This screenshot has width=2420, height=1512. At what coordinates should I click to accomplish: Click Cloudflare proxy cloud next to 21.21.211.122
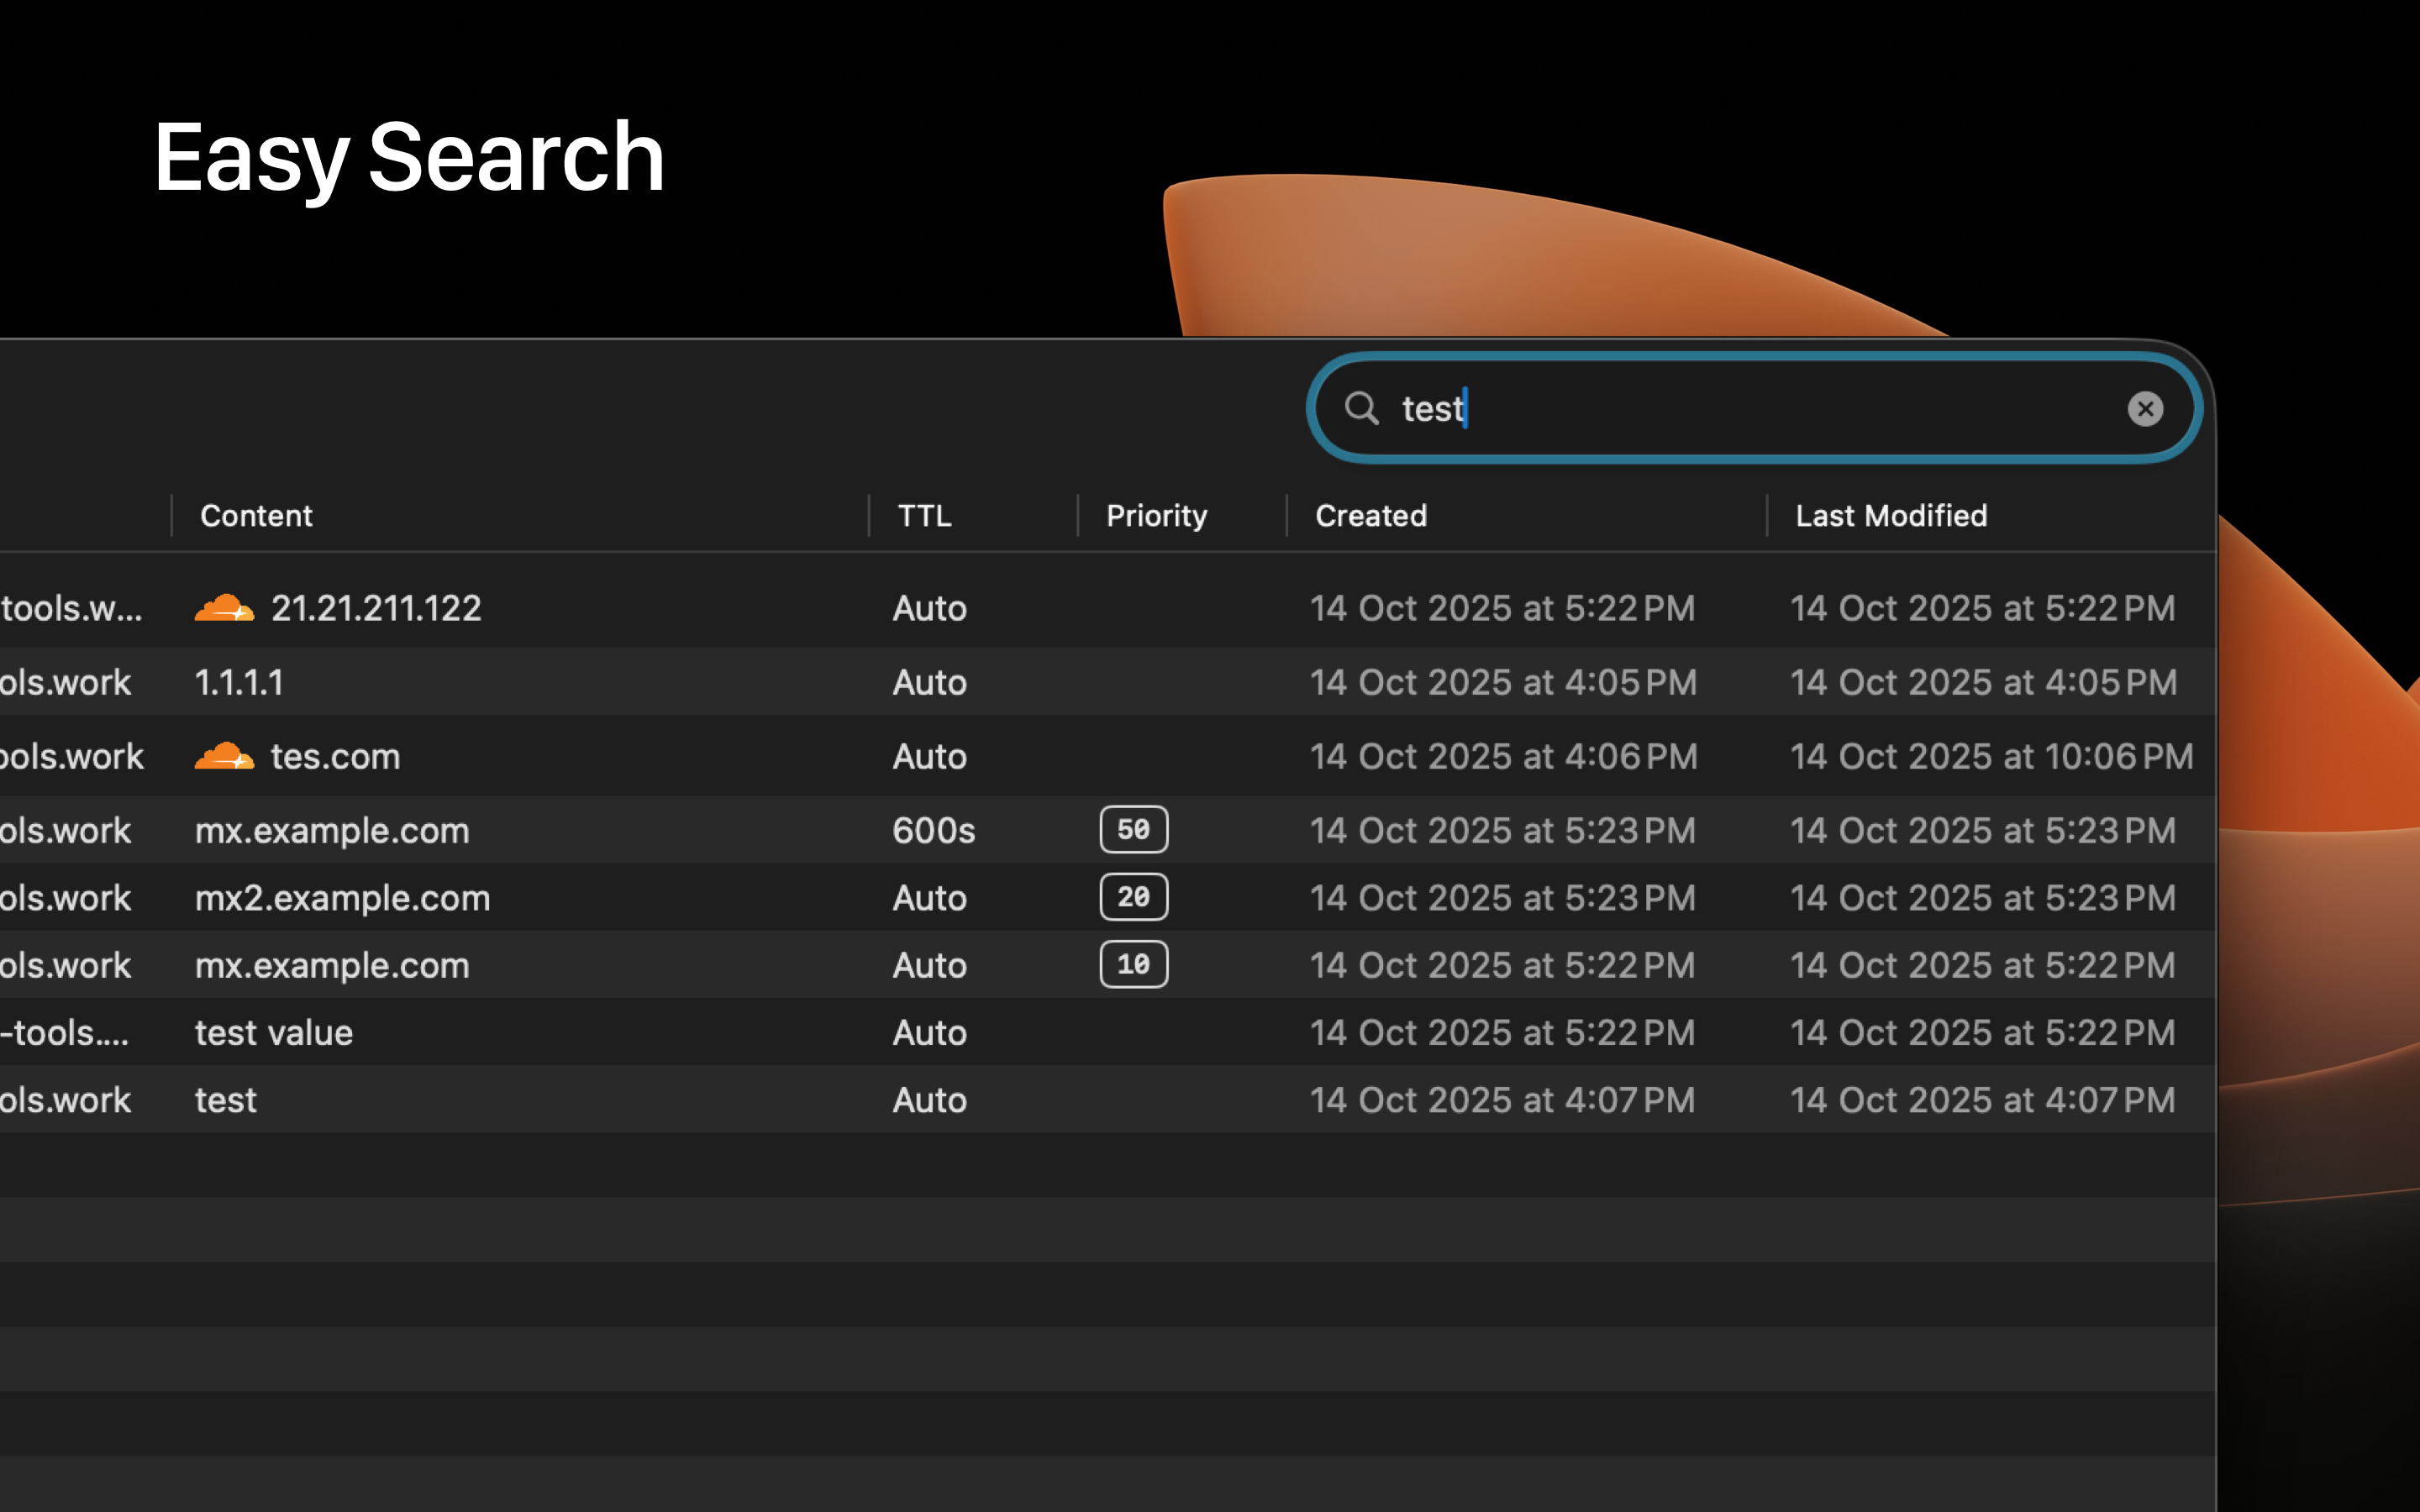coord(224,607)
